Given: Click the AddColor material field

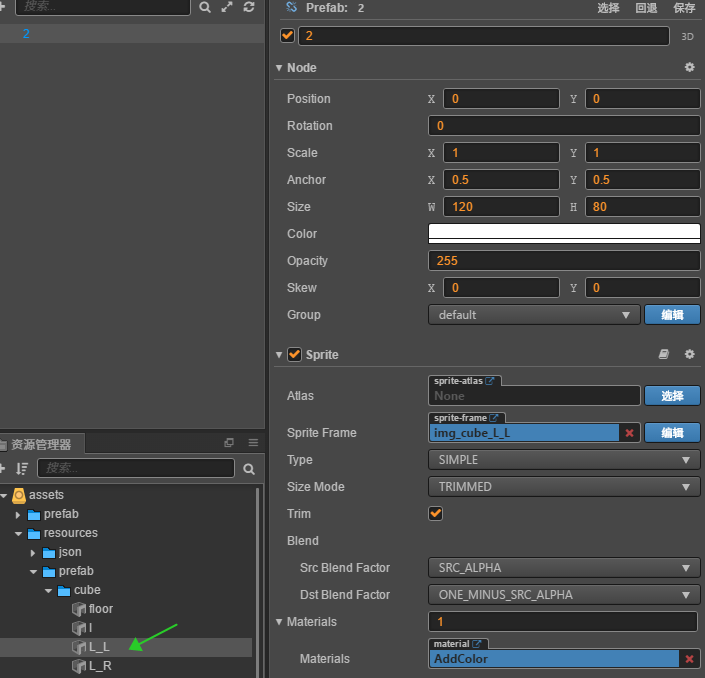Looking at the screenshot, I should [x=554, y=659].
